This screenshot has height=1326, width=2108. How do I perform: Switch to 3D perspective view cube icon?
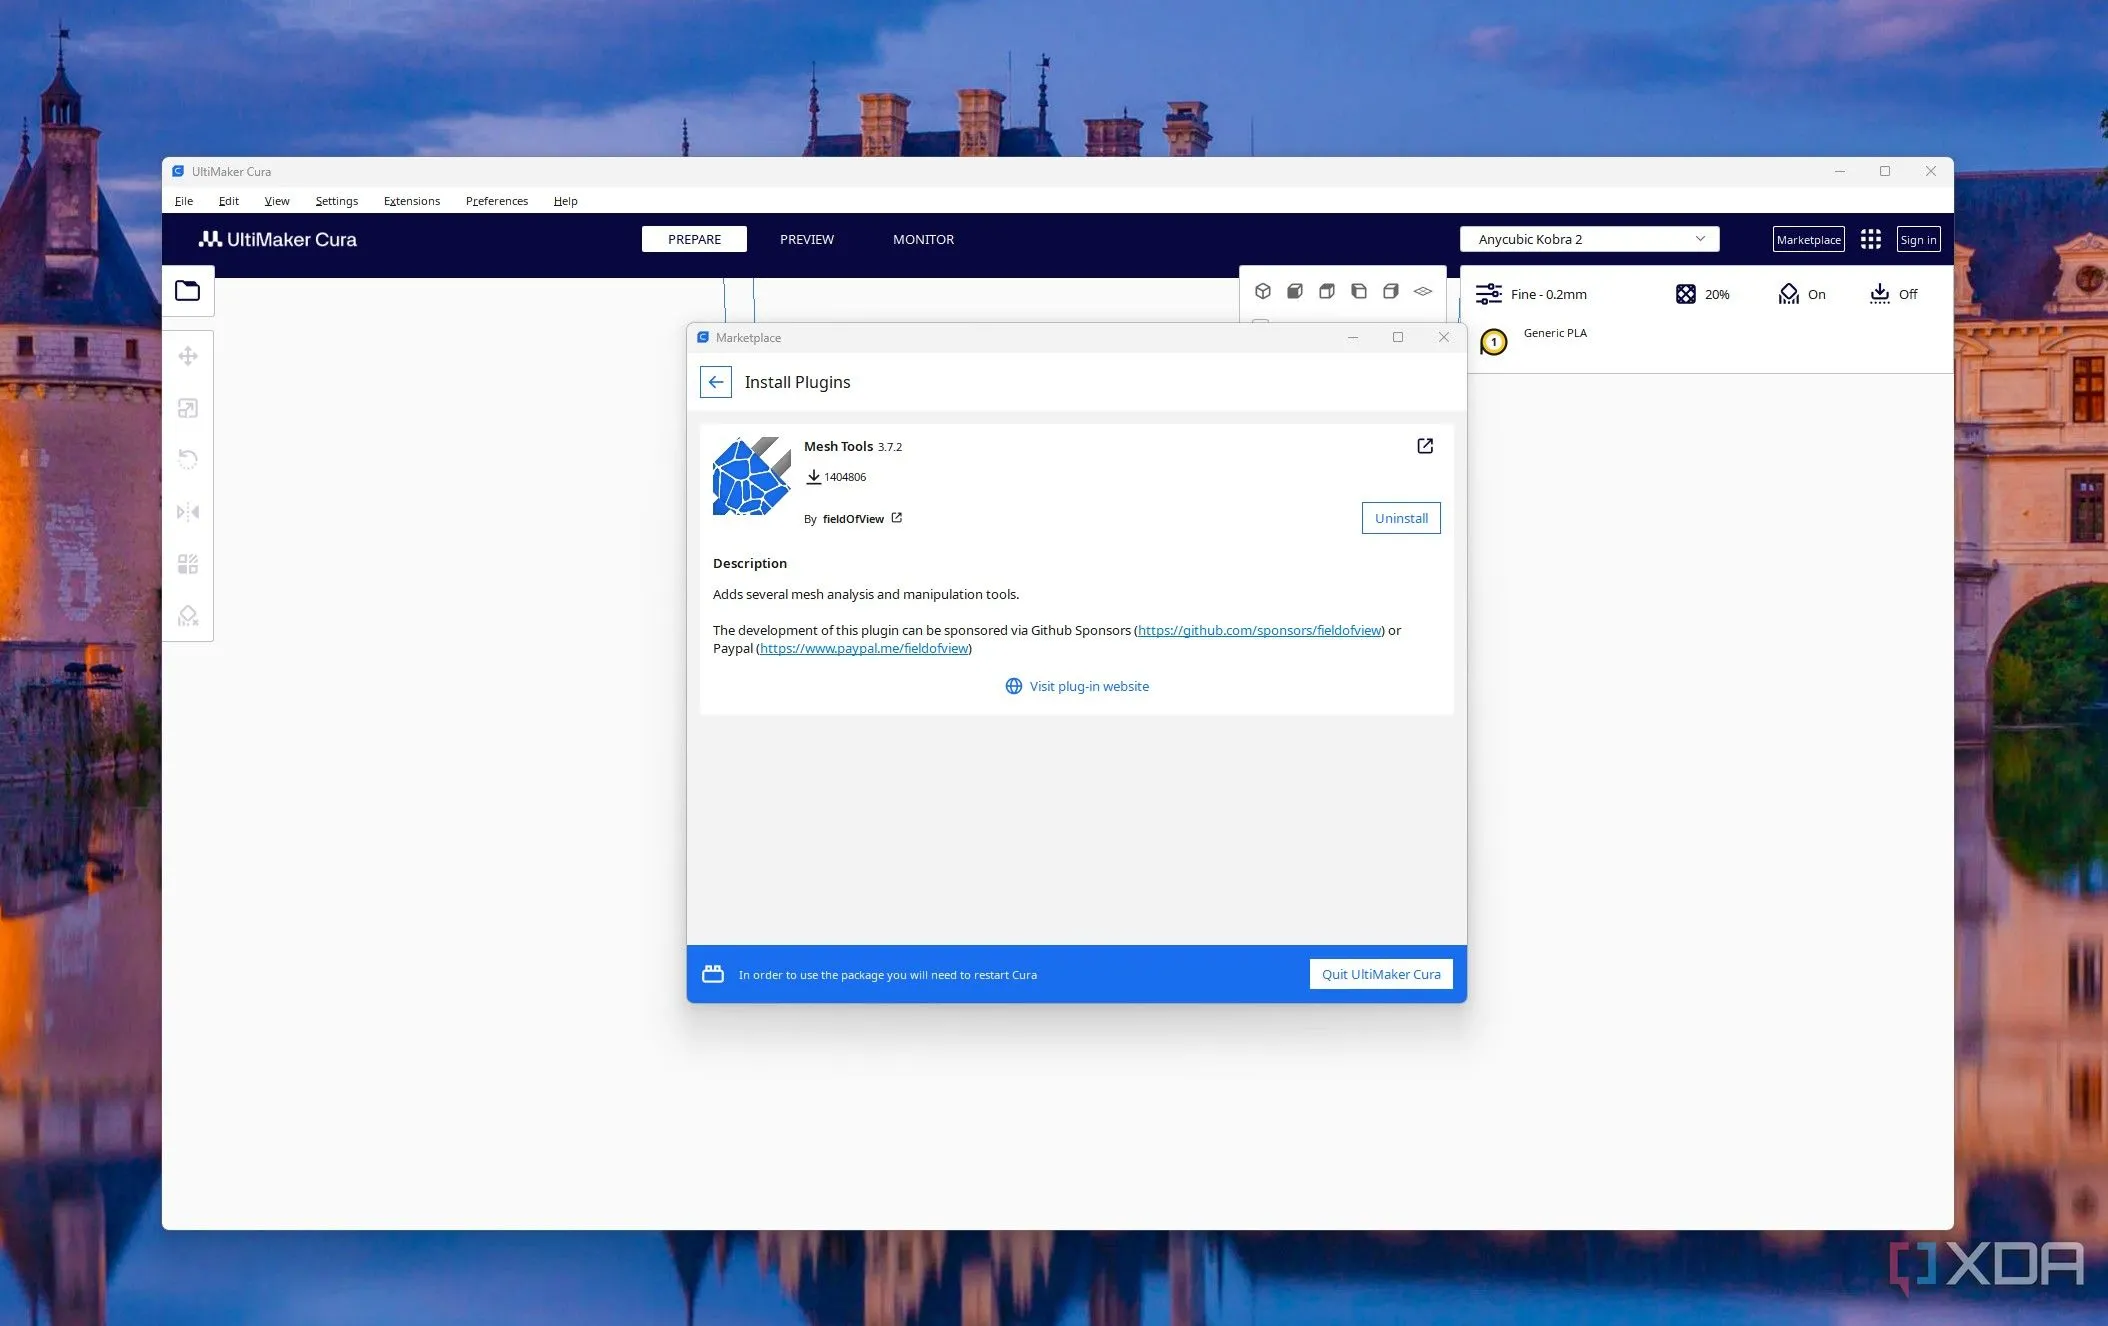click(1263, 291)
